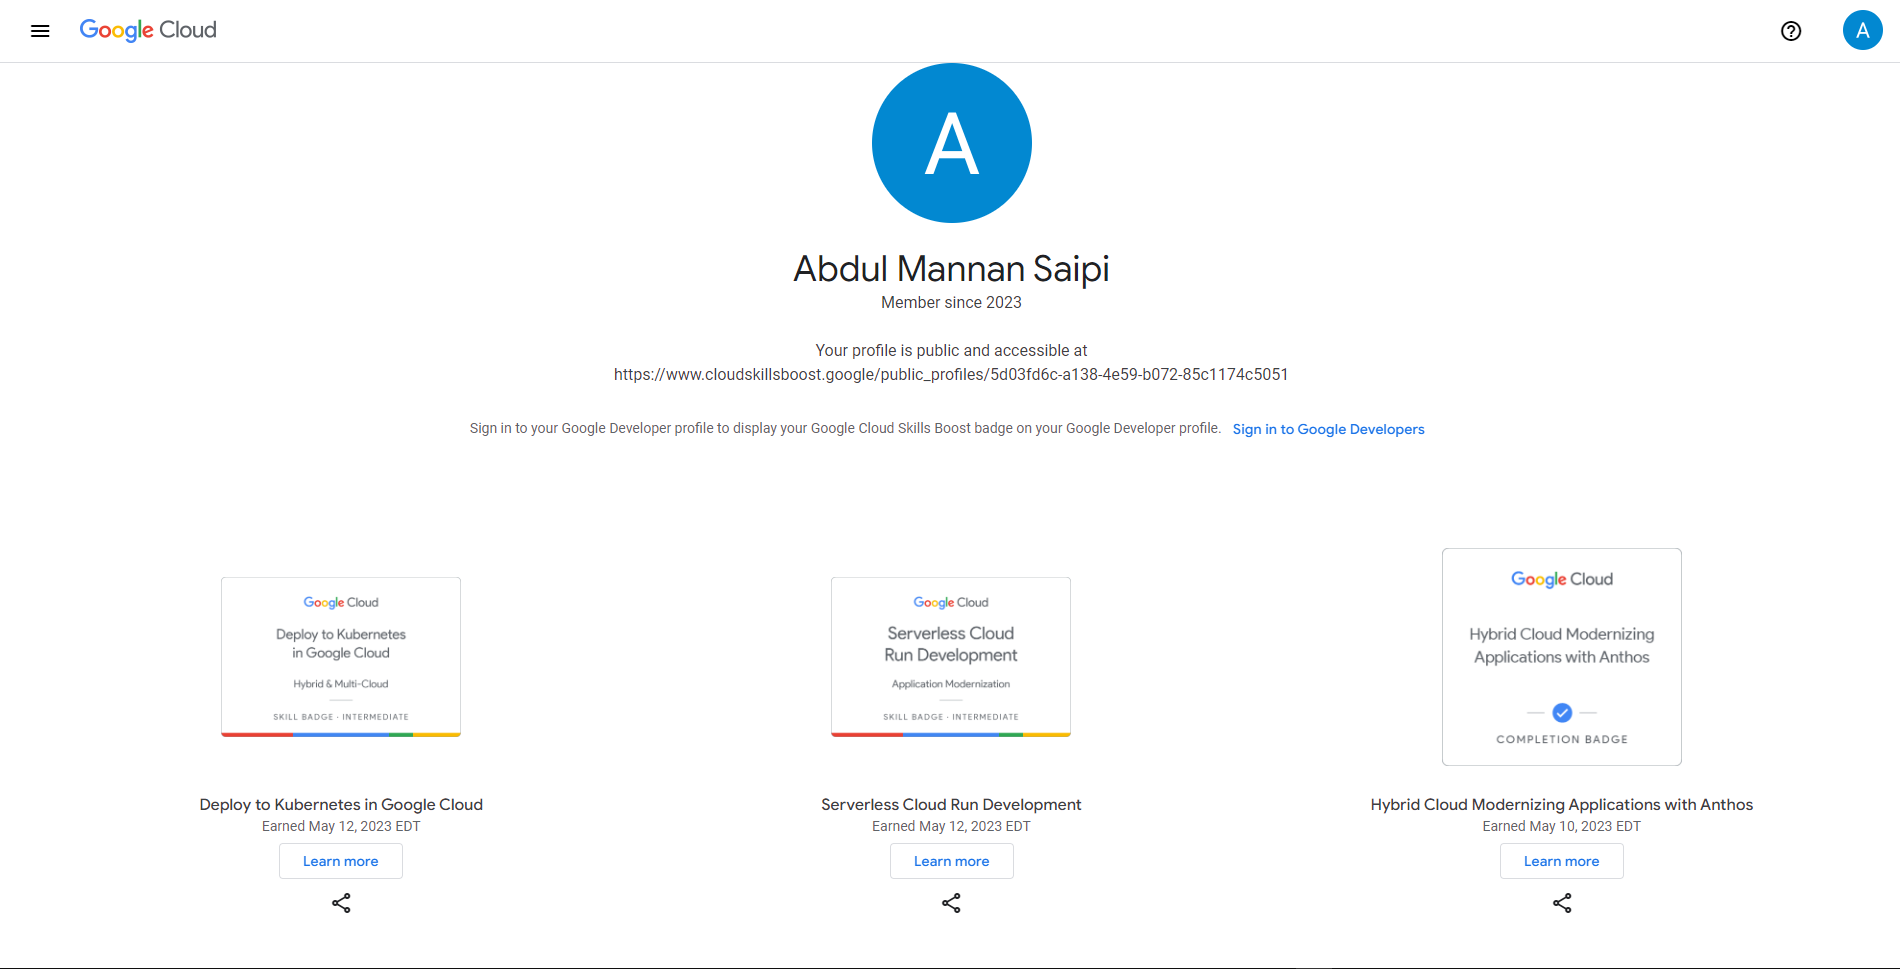The height and width of the screenshot is (969, 1900).
Task: Click the Abdul Mannan Saipi profile name
Action: point(951,269)
